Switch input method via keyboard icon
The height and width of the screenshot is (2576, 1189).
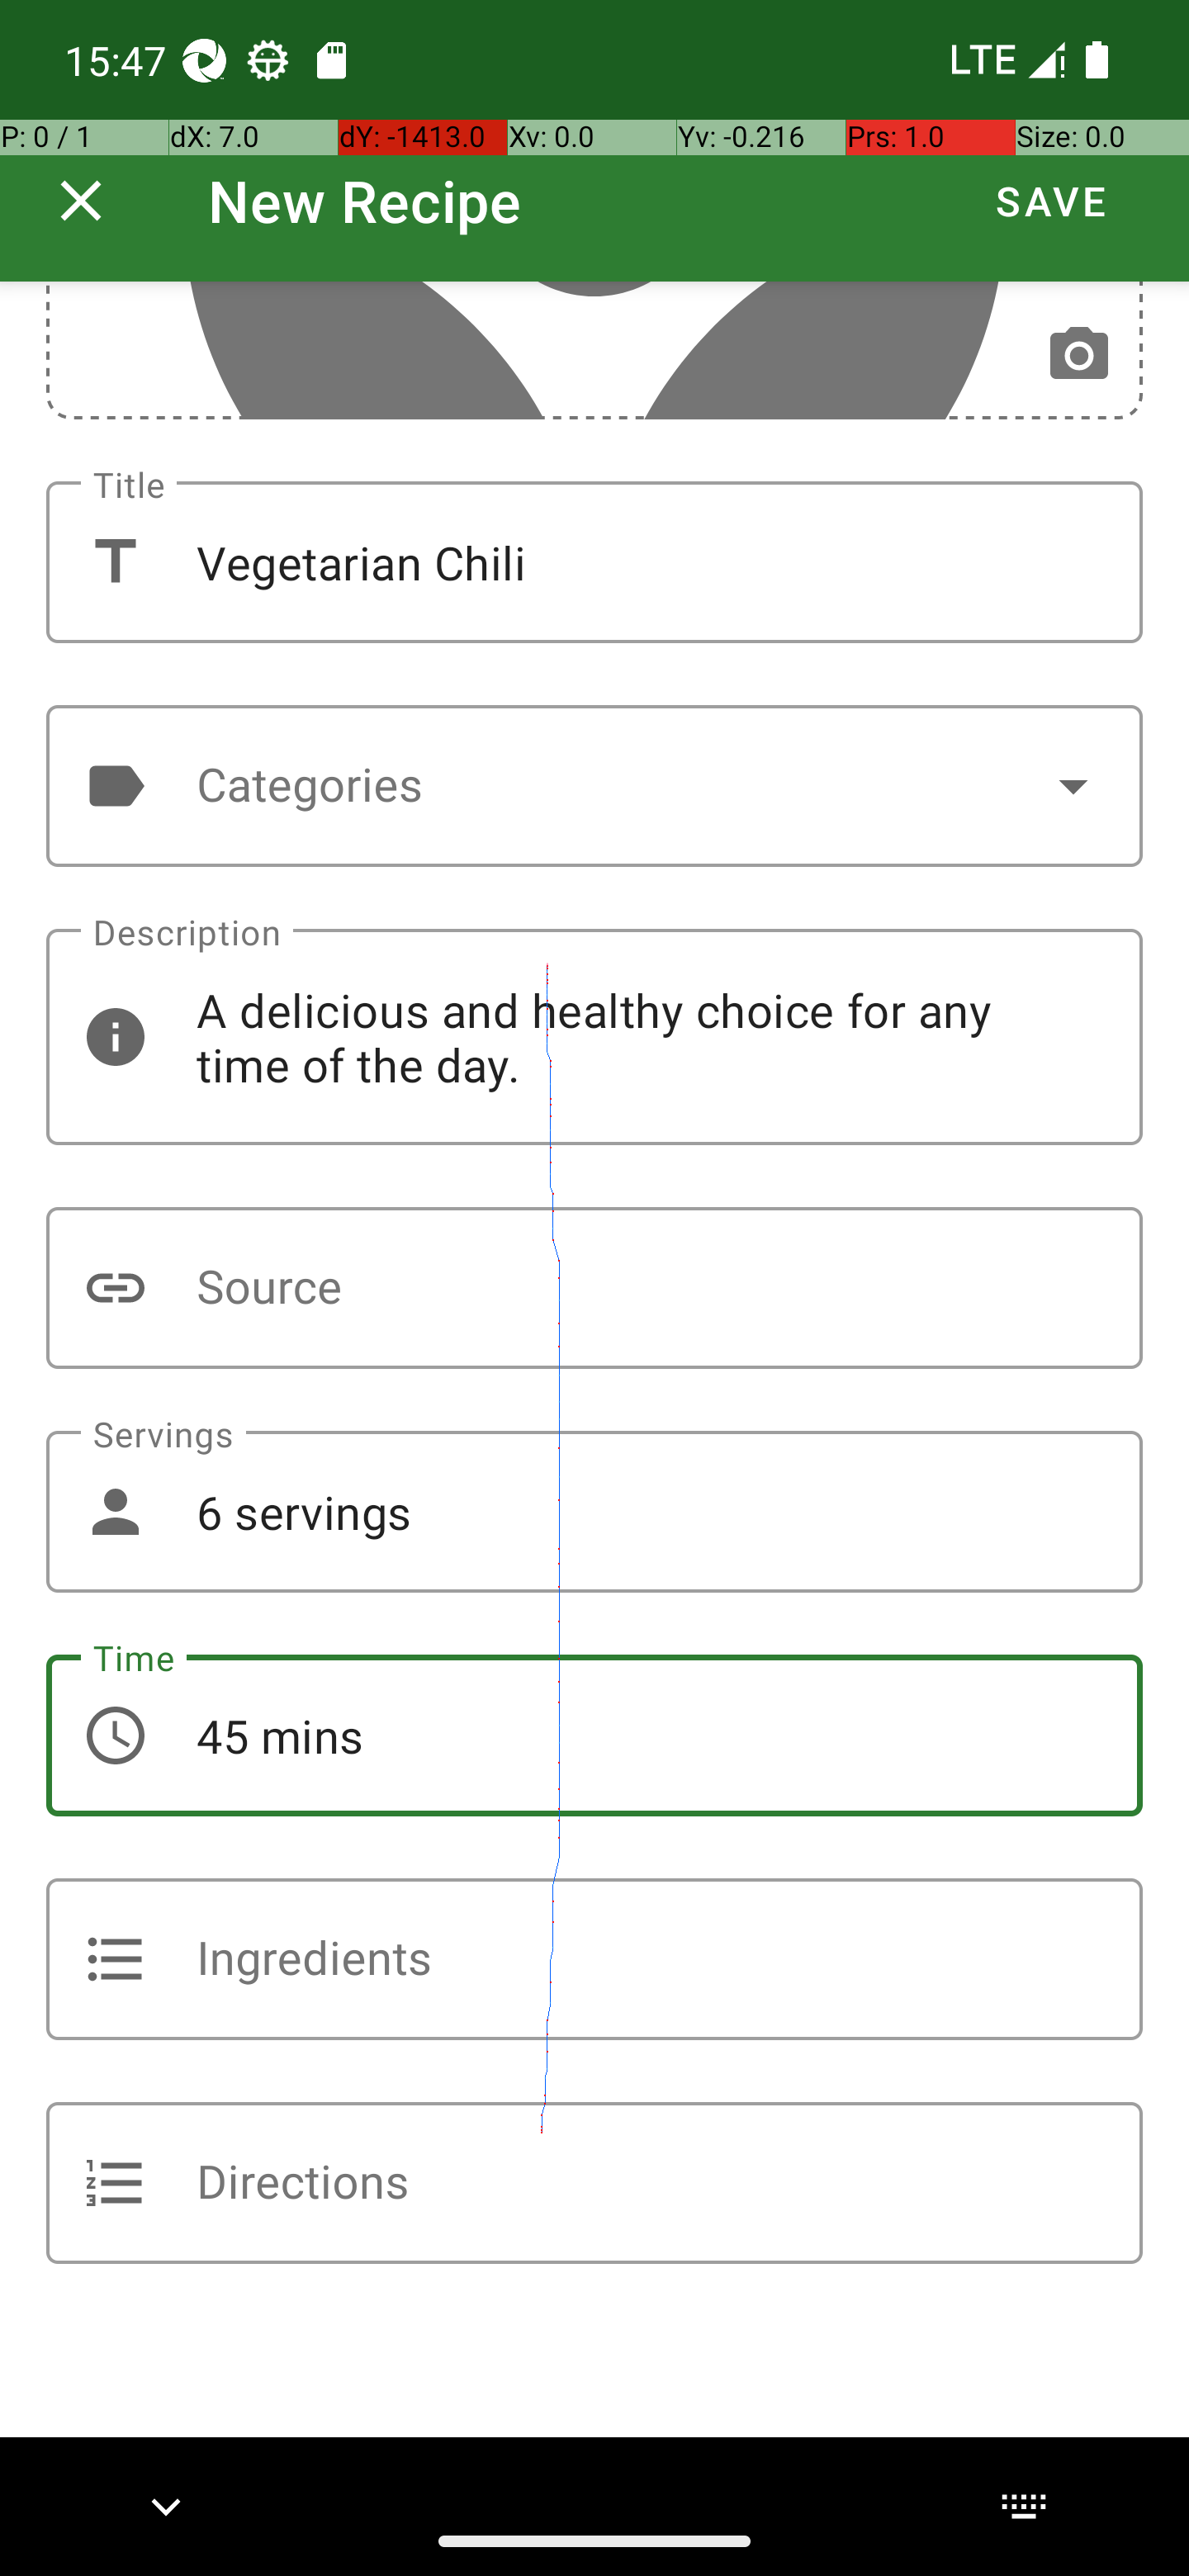[x=1023, y=2506]
